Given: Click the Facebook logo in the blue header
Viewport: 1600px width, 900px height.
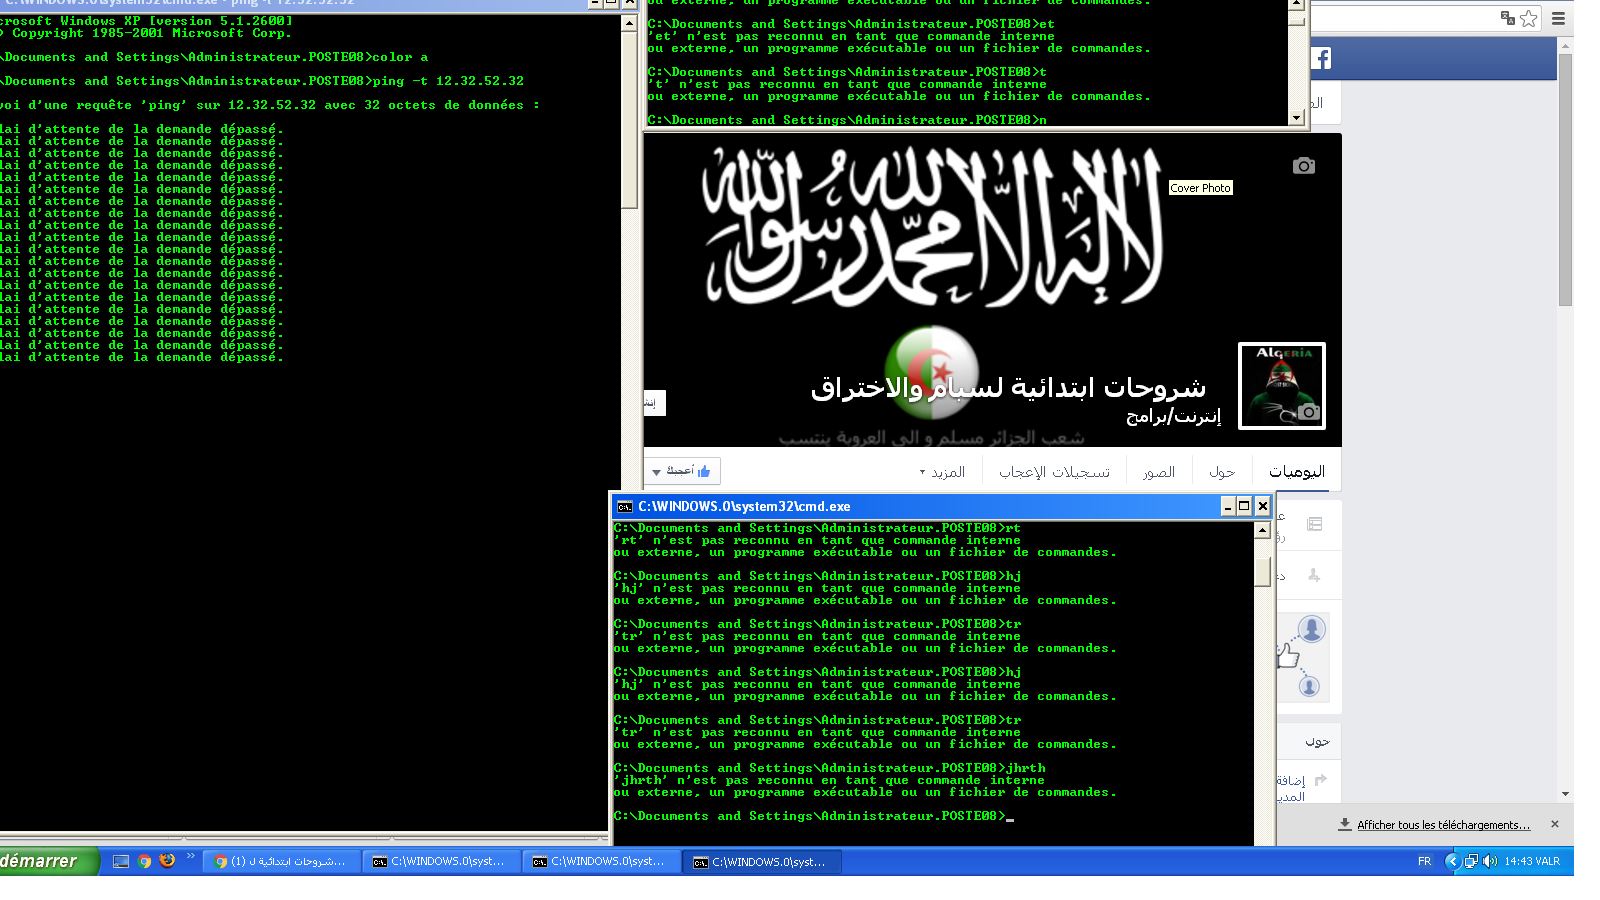Looking at the screenshot, I should point(1321,59).
